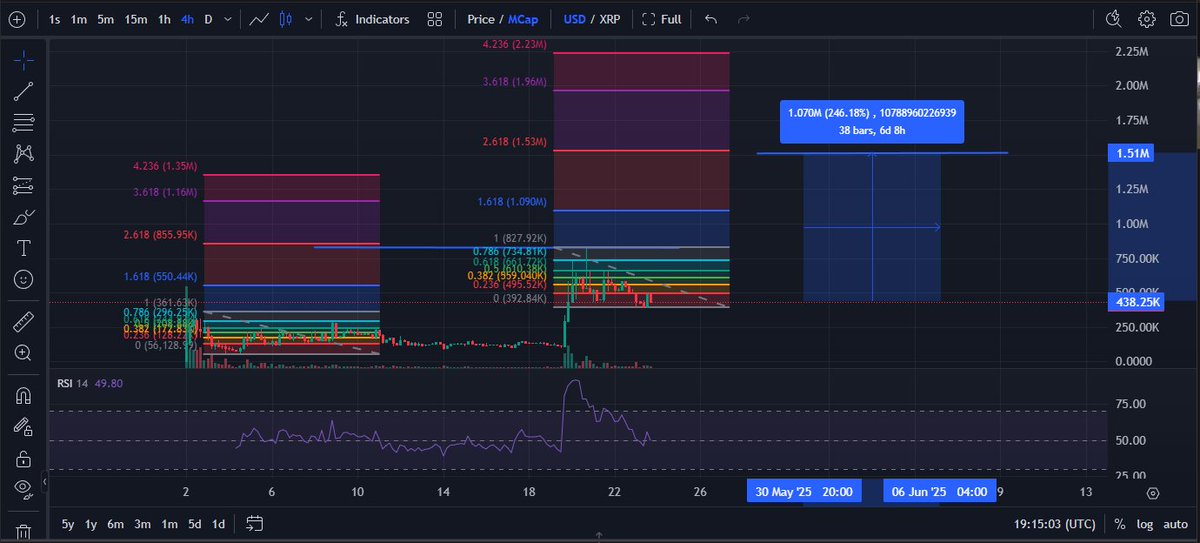Select the 2.618 (1.53M) Fibonacci level

(x=515, y=142)
